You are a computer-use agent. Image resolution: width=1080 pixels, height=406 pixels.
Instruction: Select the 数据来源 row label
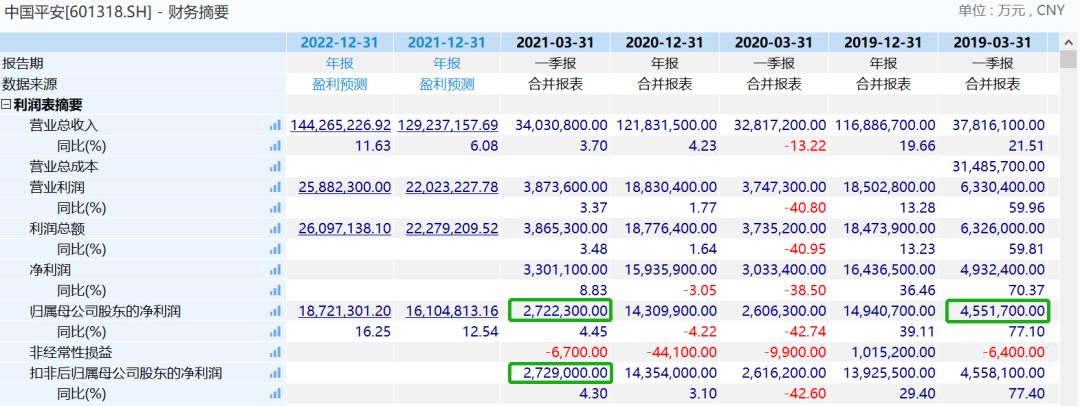pos(30,85)
